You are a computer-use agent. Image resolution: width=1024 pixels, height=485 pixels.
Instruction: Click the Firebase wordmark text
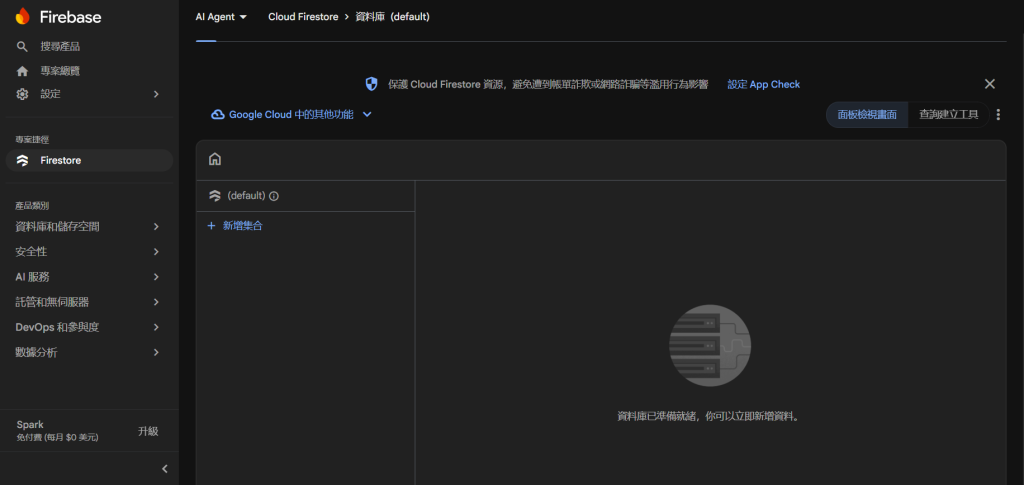[x=71, y=17]
